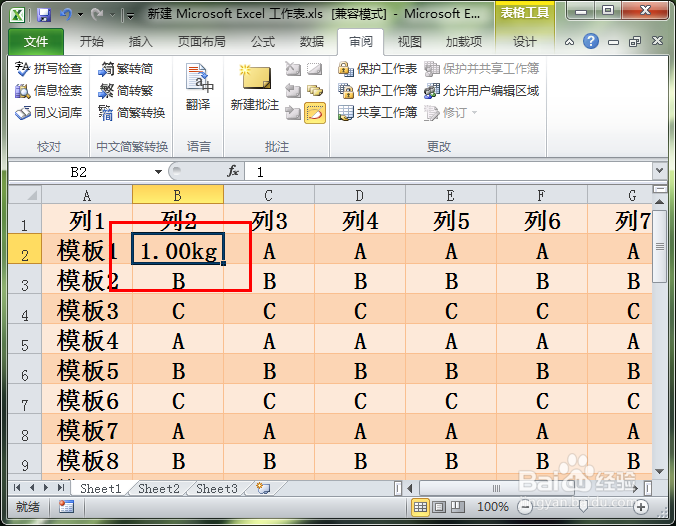
Task: Expand the Name Box dropdown
Action: [158, 172]
